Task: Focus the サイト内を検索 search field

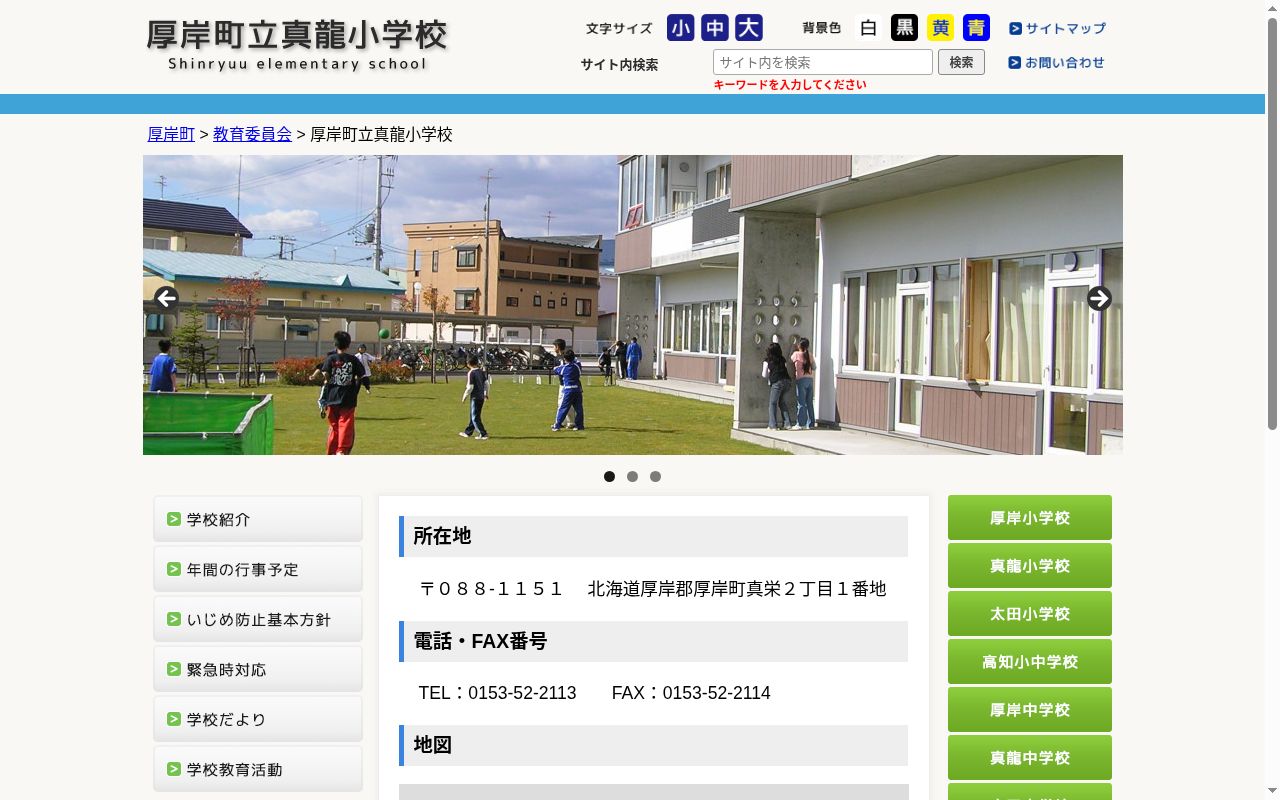Action: click(x=823, y=62)
